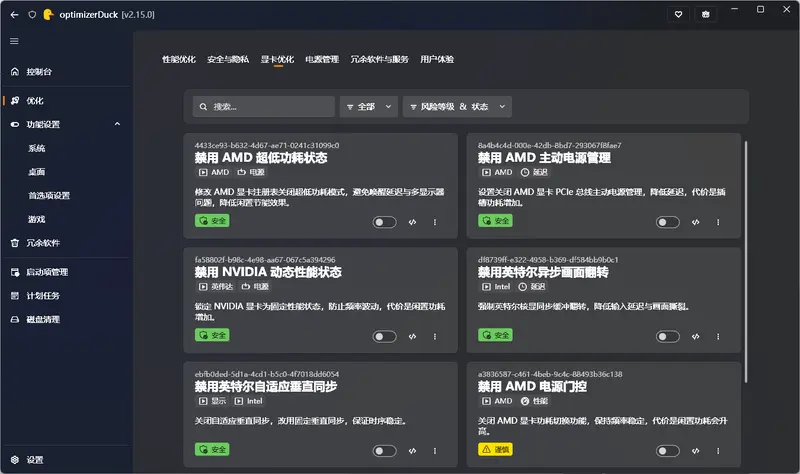The image size is (800, 474).
Task: Click the back arrow in title bar
Action: 14,15
